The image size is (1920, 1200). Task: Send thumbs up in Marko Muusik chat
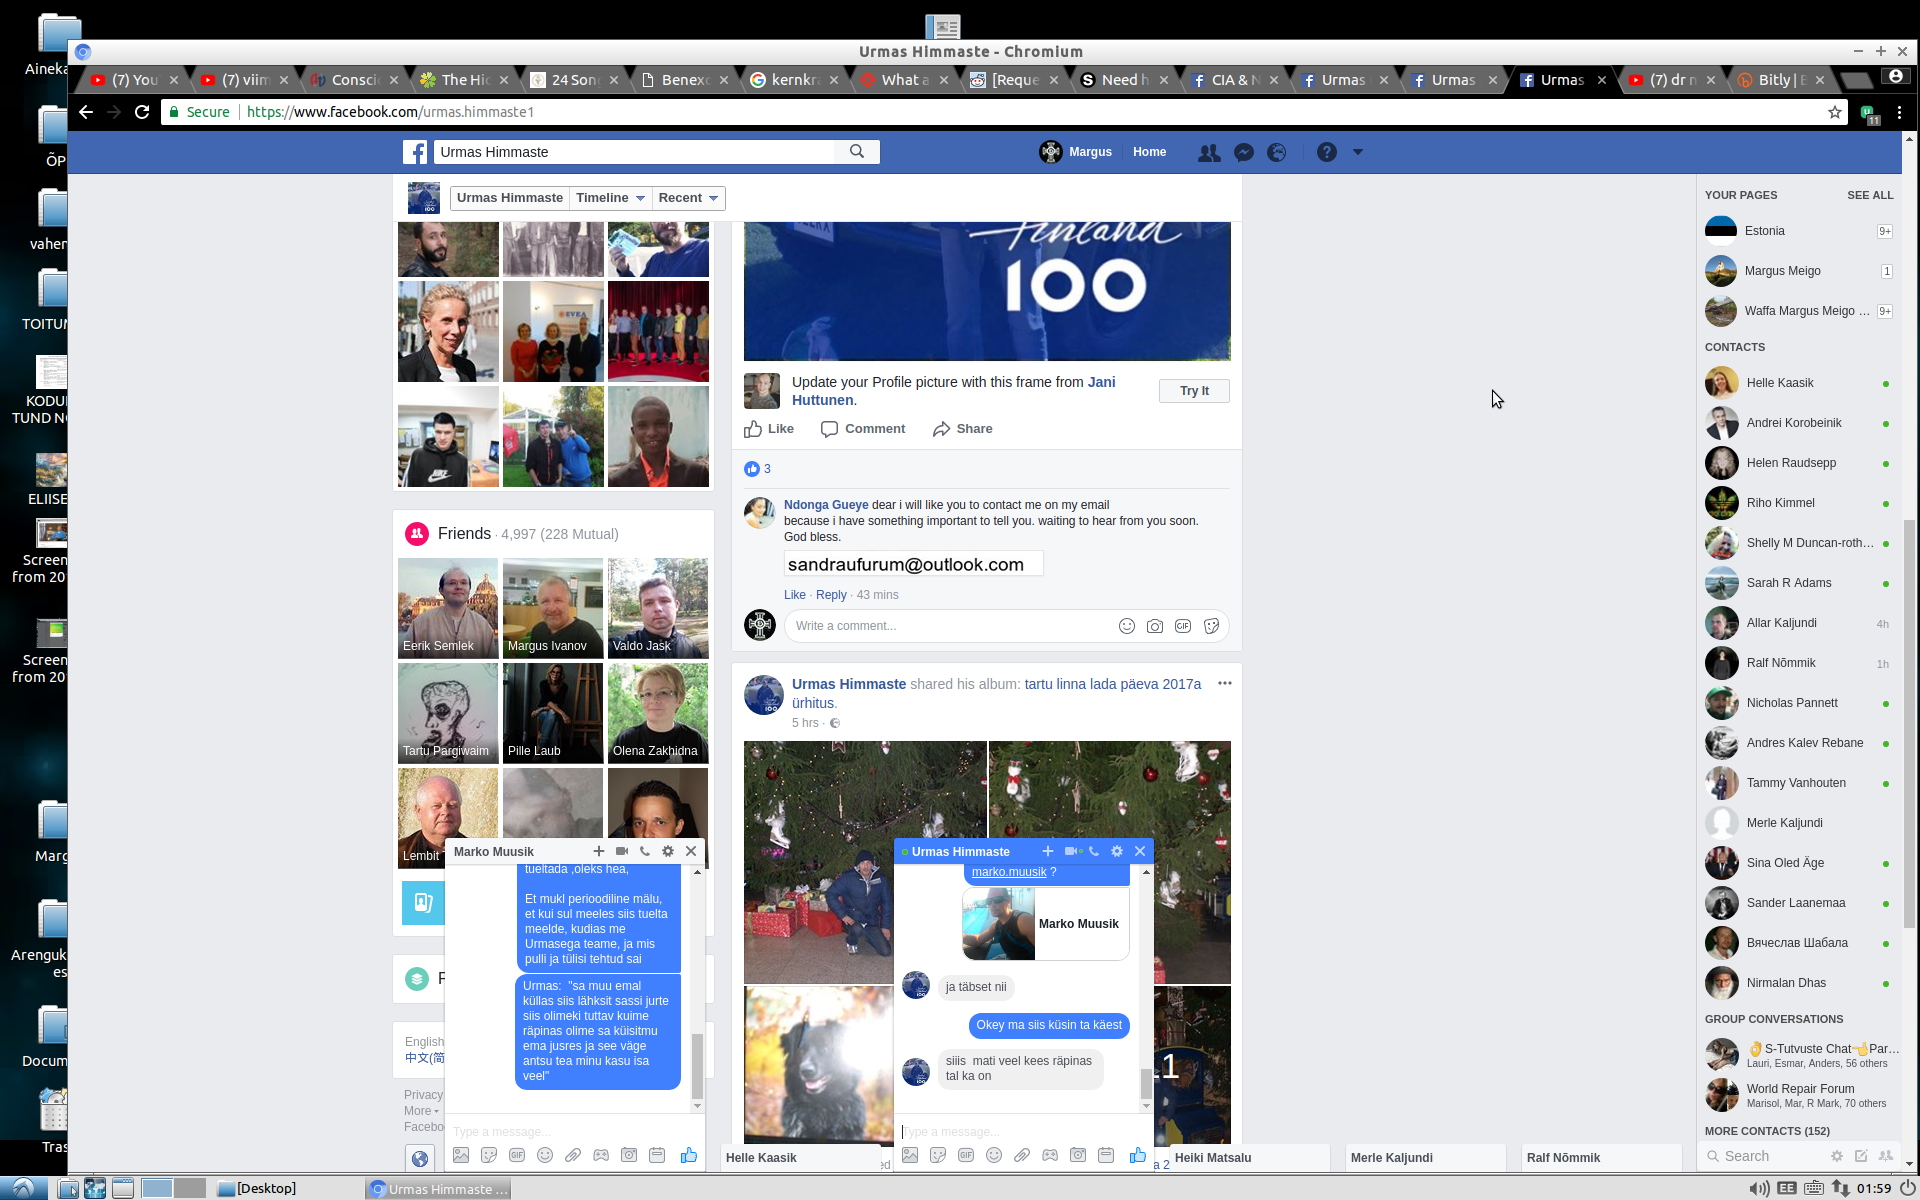click(689, 1155)
